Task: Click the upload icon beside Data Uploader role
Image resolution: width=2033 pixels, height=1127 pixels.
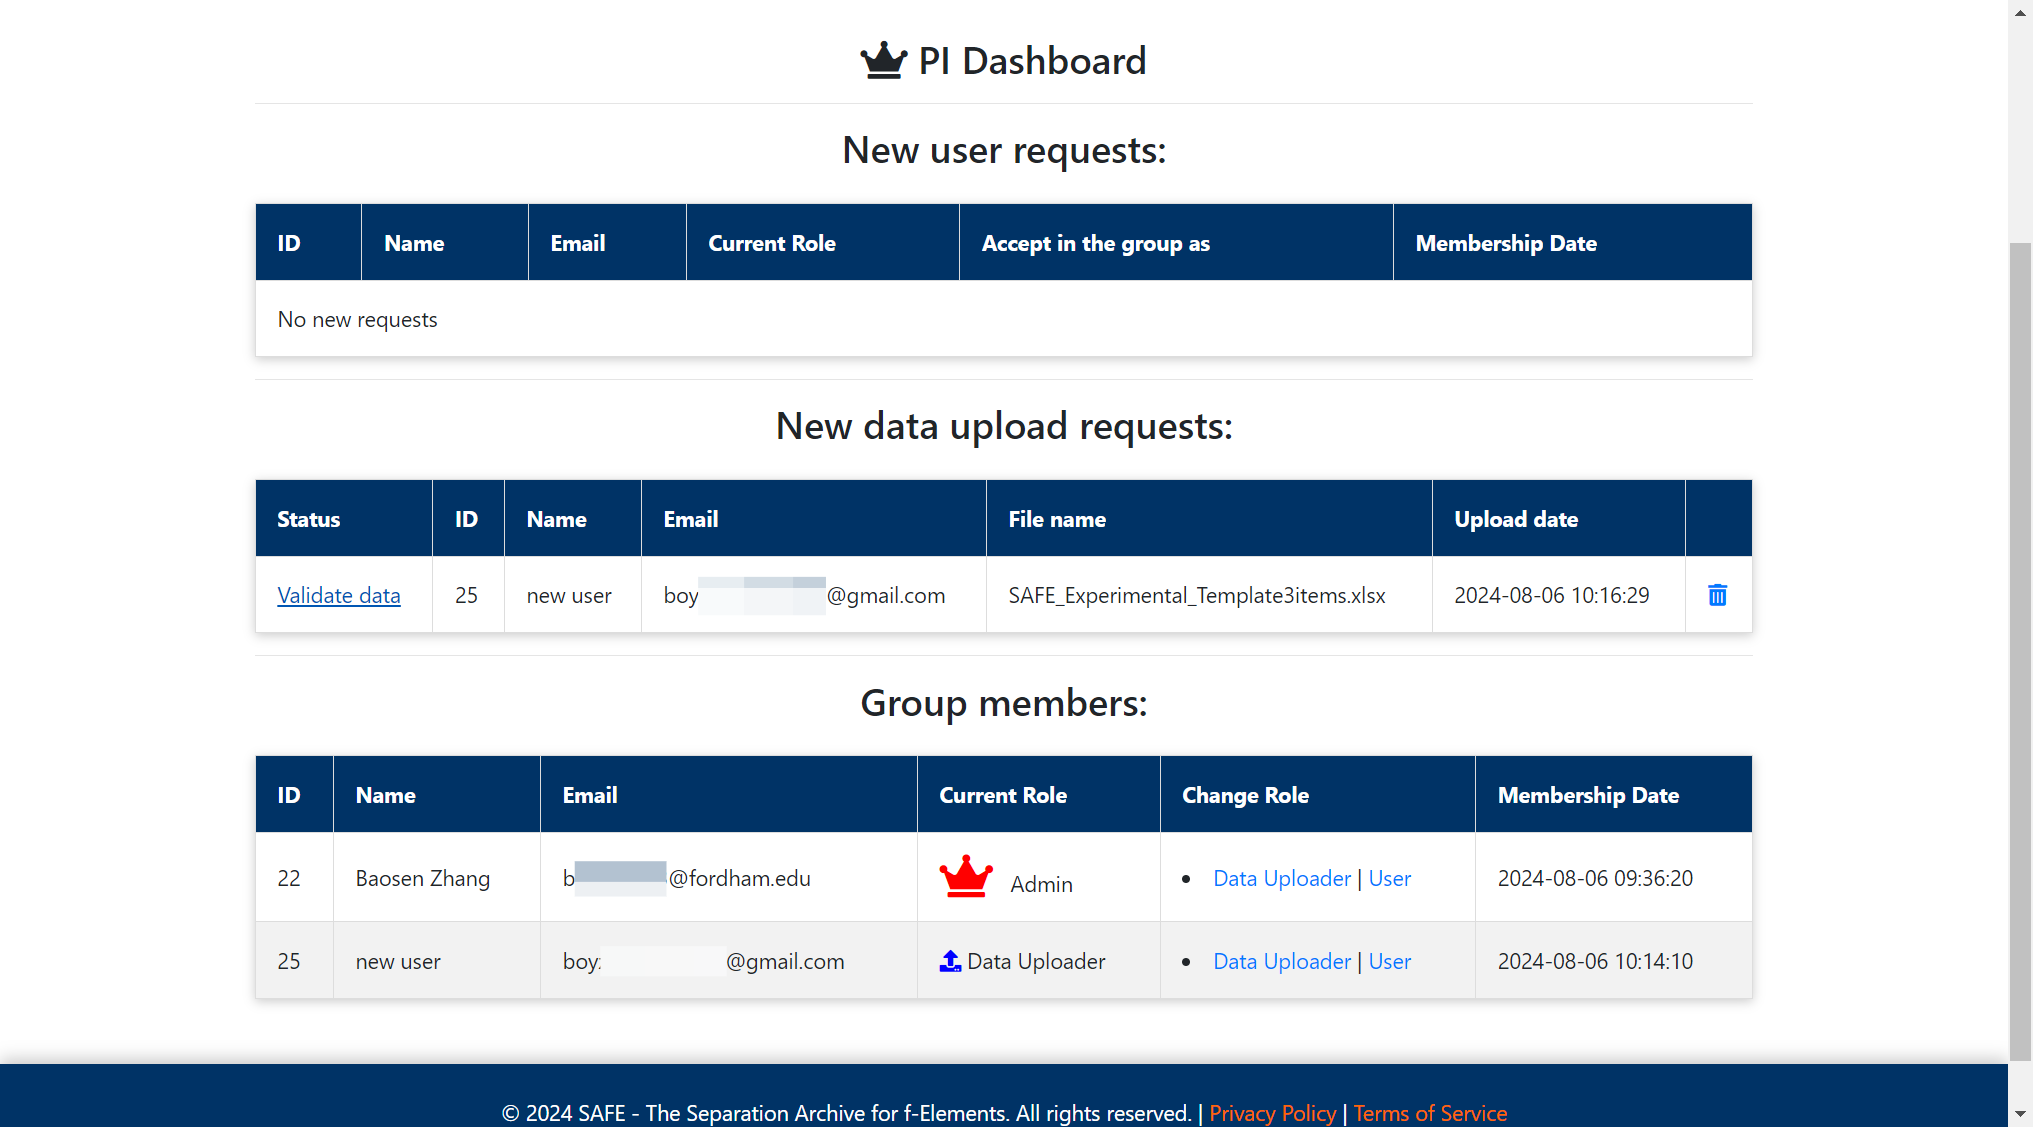Action: [950, 961]
